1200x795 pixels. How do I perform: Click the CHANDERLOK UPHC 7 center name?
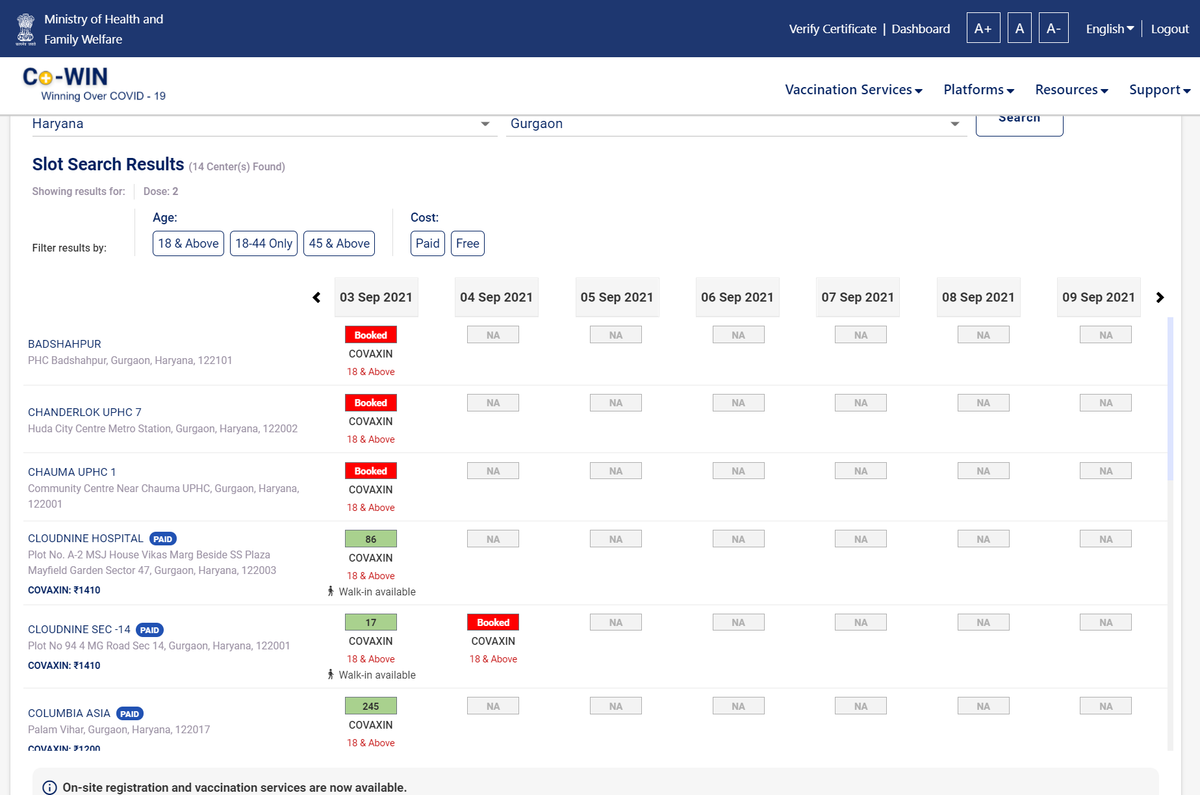[85, 412]
